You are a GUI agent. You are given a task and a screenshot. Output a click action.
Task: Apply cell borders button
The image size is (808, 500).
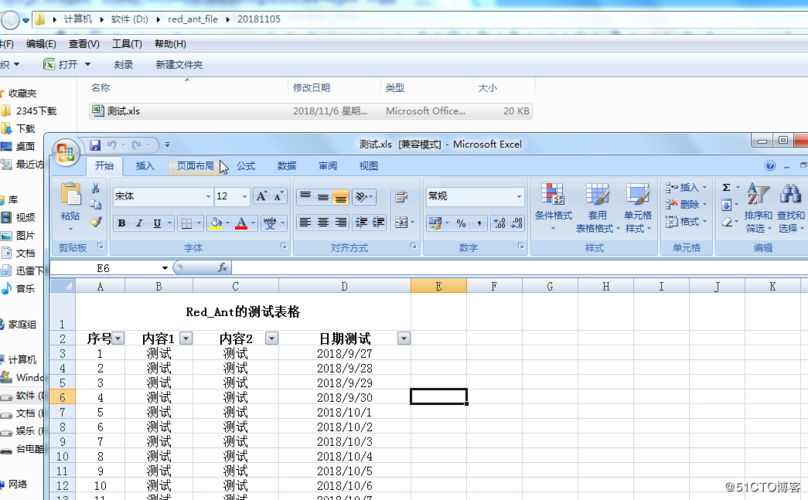187,223
